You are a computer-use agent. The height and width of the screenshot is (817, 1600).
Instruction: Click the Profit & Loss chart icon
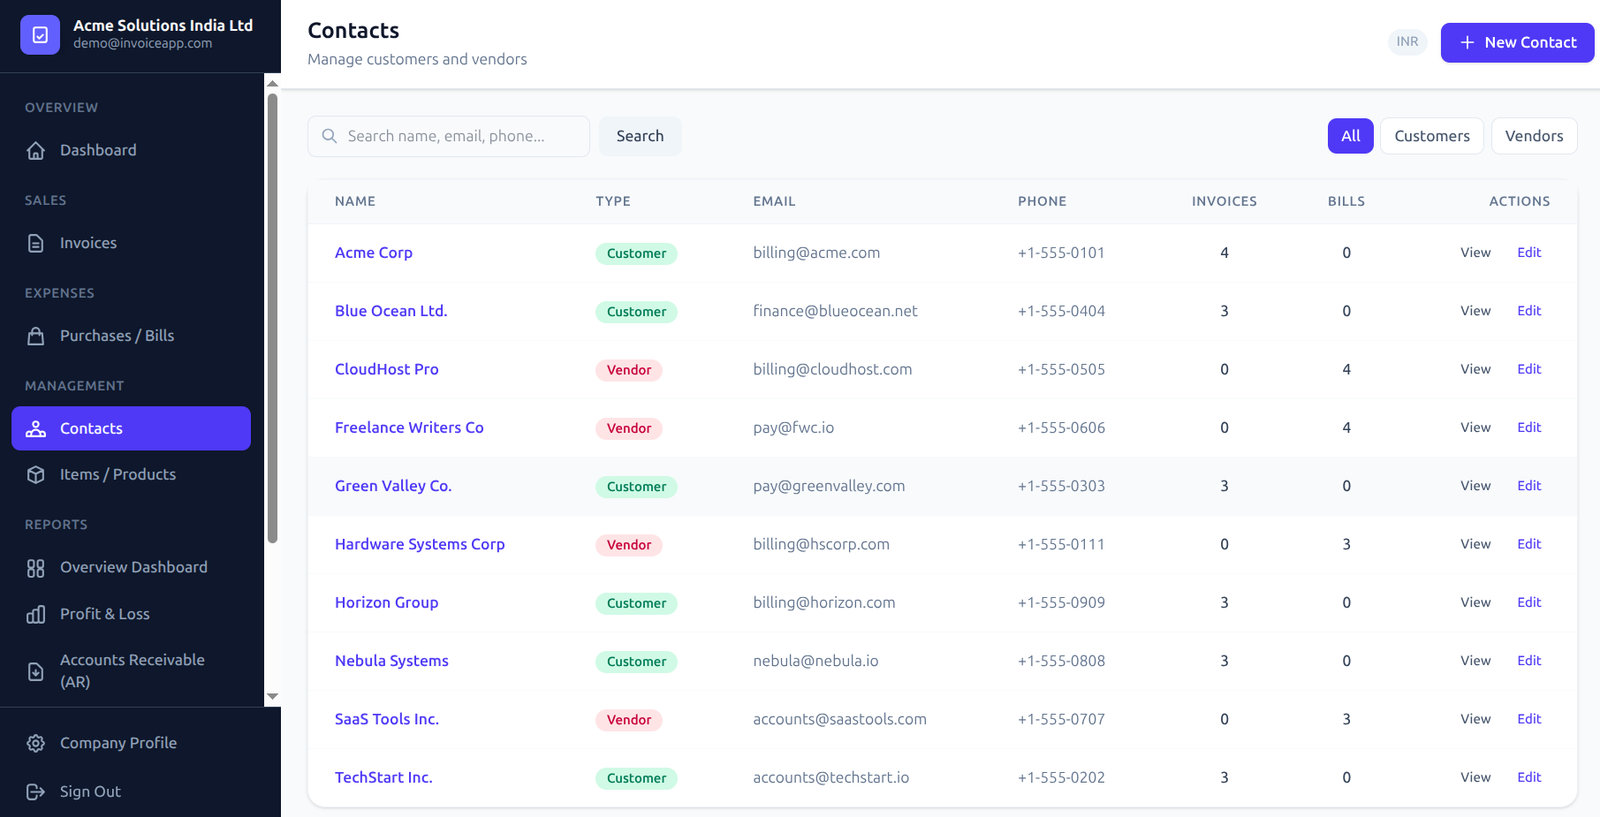coord(36,614)
